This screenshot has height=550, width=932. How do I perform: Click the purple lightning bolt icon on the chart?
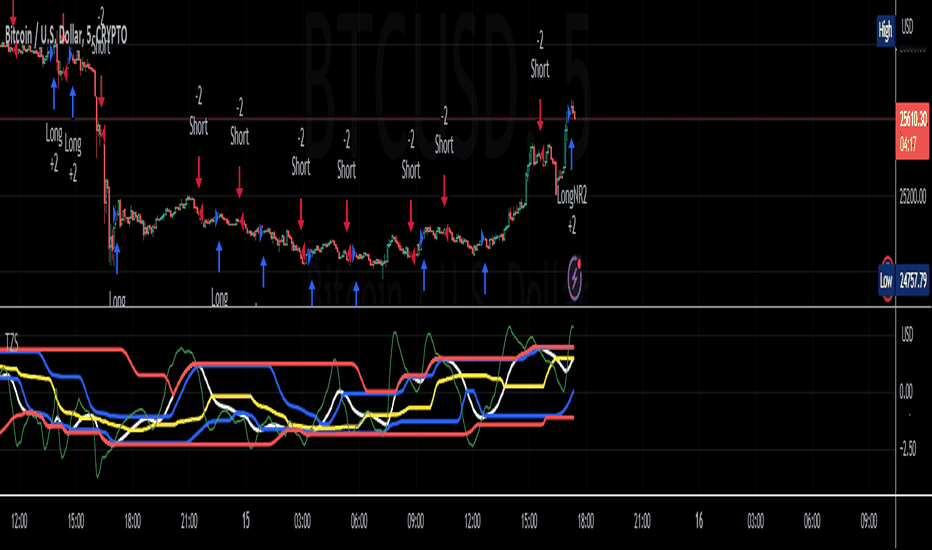pos(574,277)
